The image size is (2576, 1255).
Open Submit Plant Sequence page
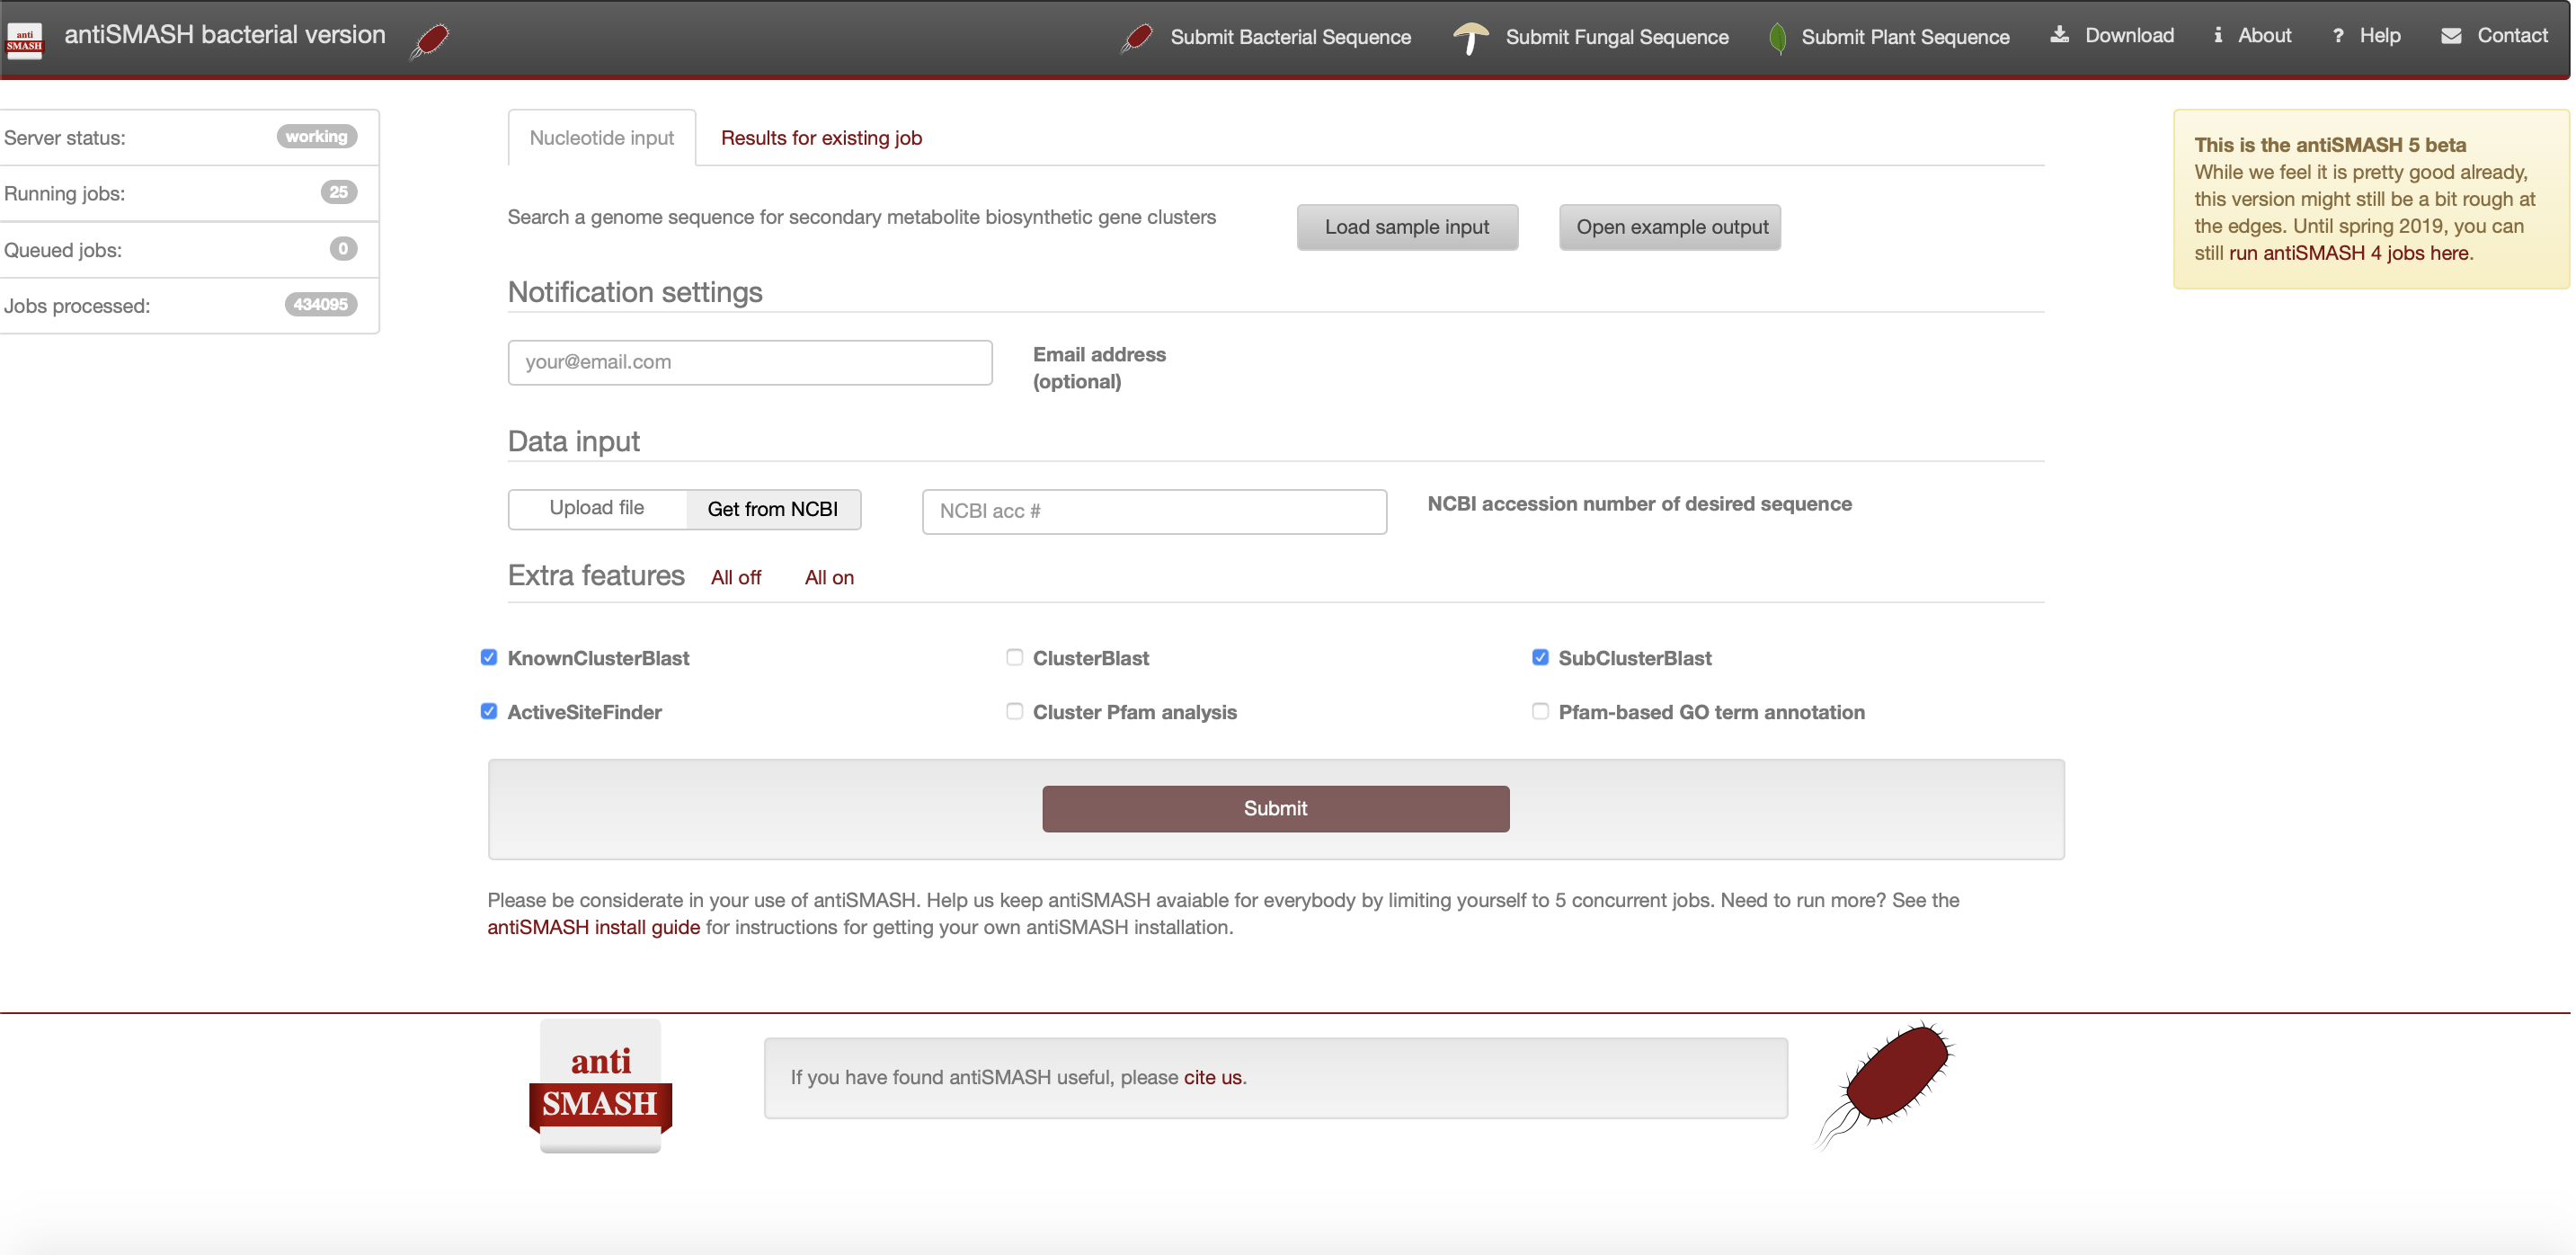point(1905,37)
